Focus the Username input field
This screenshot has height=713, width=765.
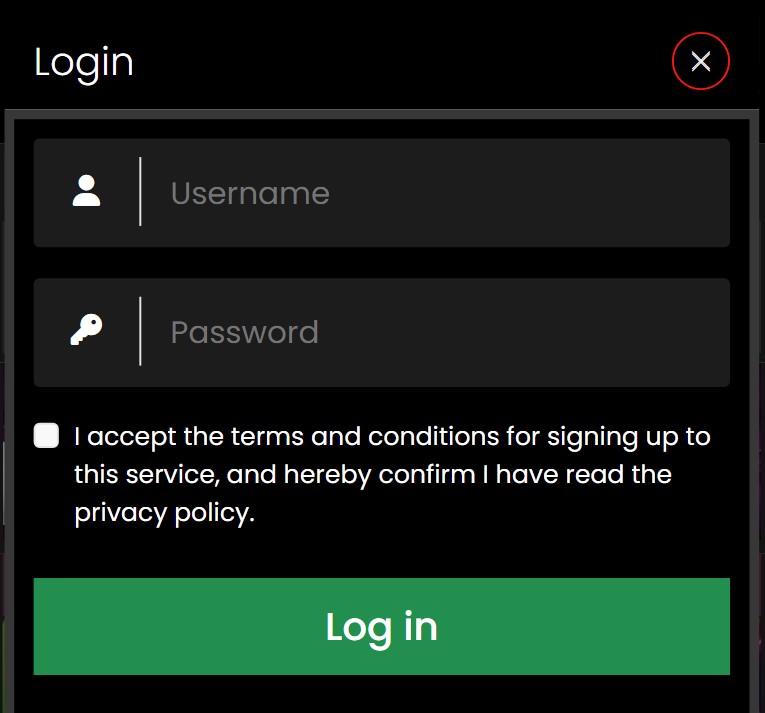pyautogui.click(x=382, y=193)
